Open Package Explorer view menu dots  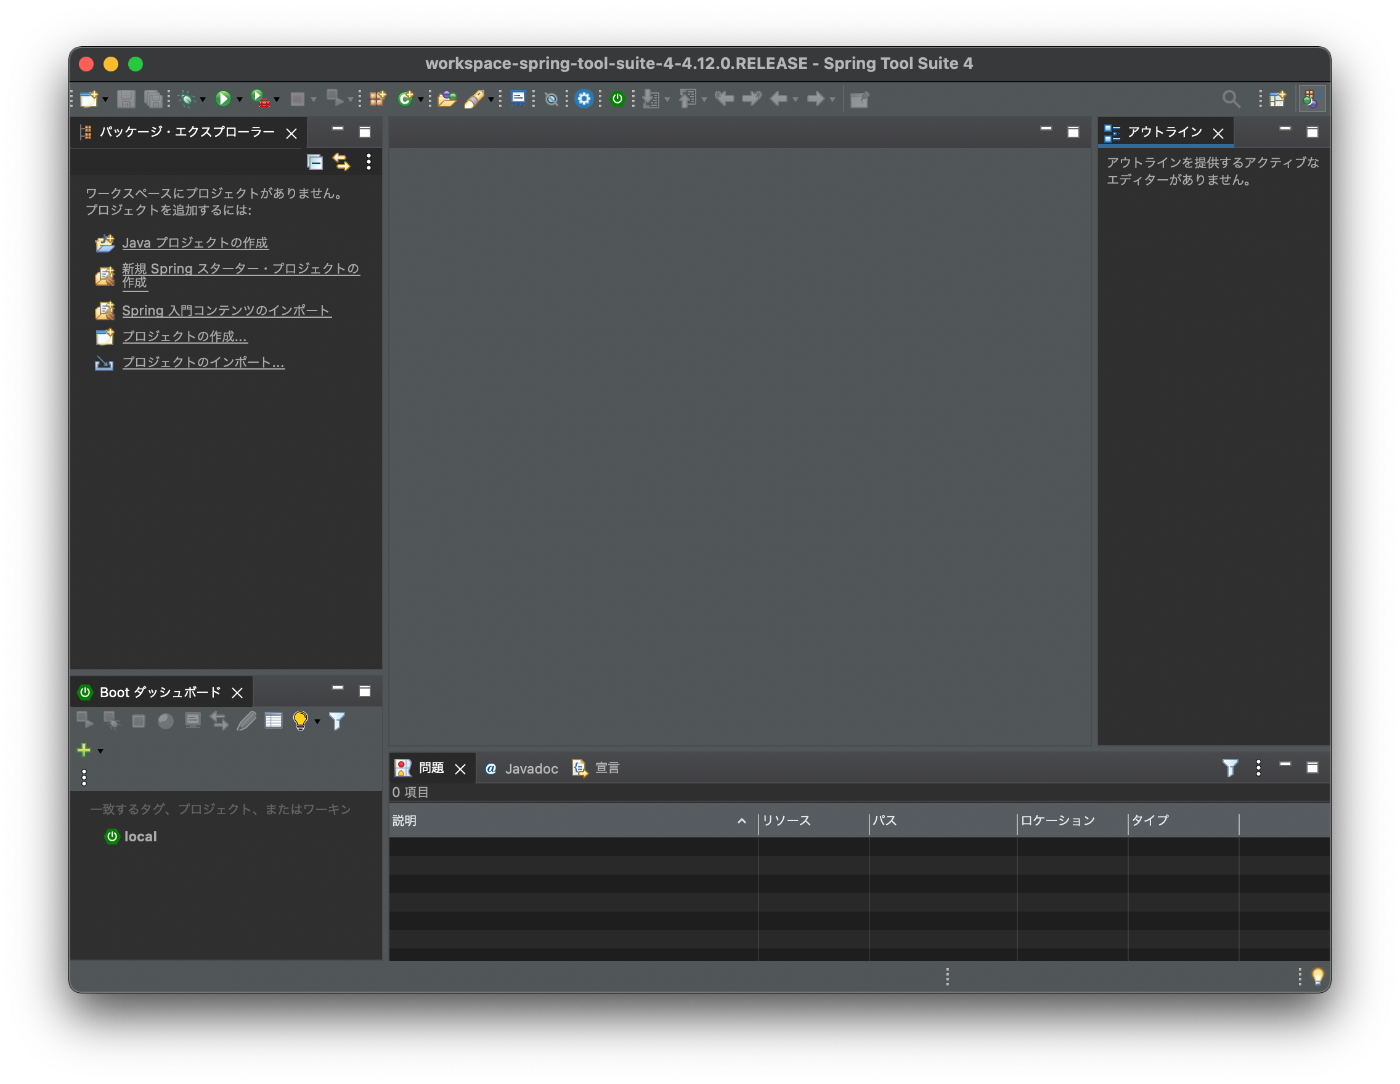pyautogui.click(x=369, y=162)
